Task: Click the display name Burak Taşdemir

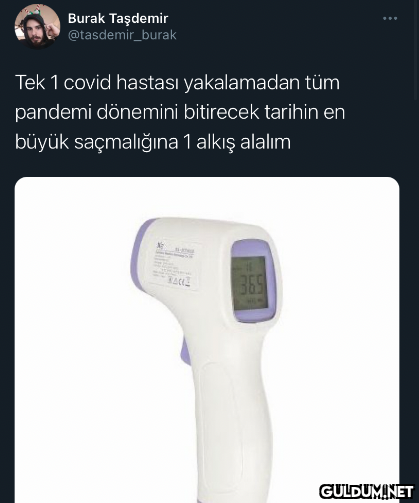Action: tap(118, 19)
